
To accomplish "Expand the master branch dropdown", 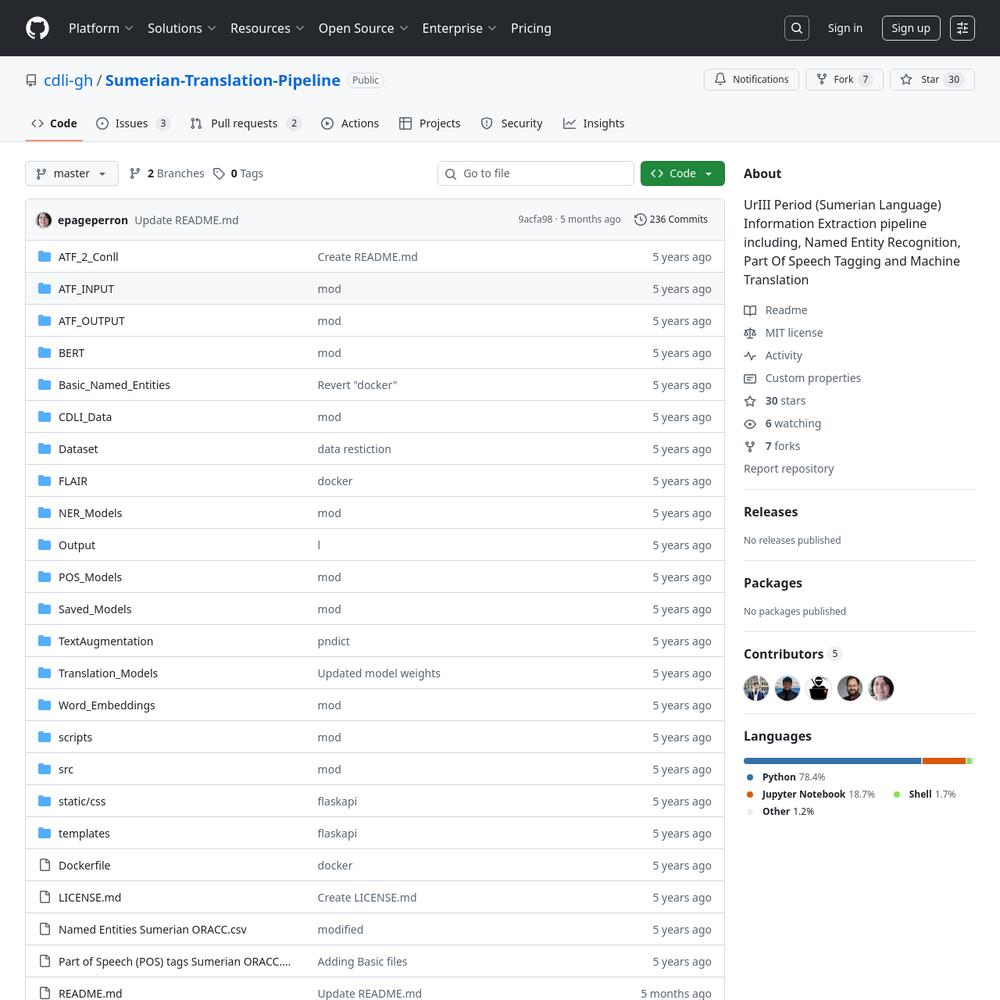I will point(71,174).
